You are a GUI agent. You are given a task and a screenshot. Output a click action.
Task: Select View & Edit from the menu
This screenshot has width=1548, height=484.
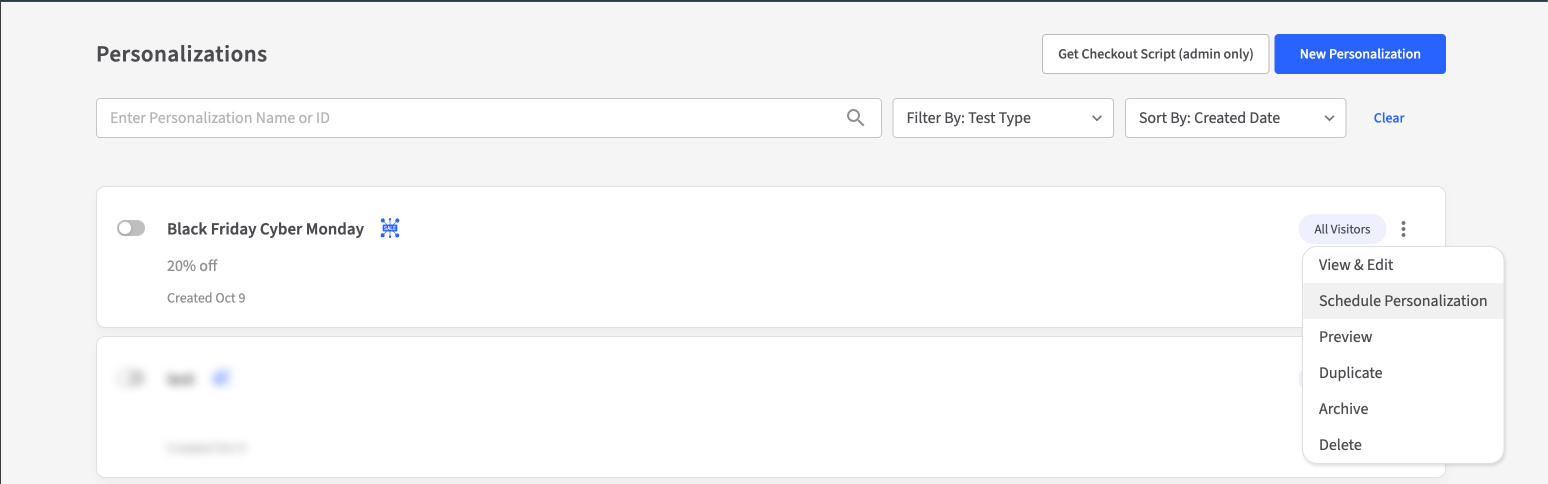pyautogui.click(x=1355, y=265)
